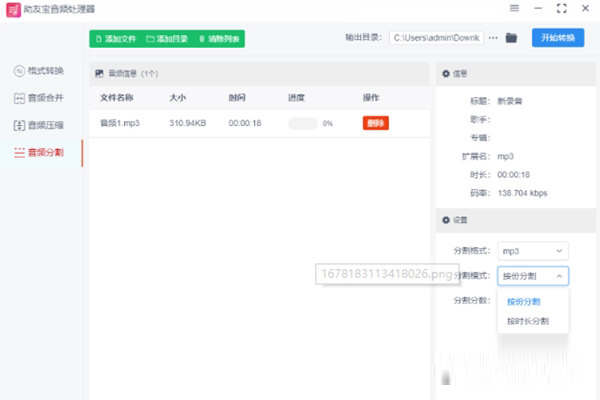Click the app logo in title bar
Screen dimensions: 600x400
click(x=13, y=9)
